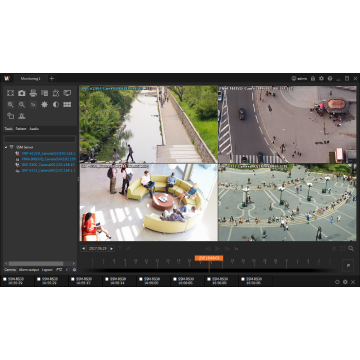The image size is (360, 360).
Task: Check the first event checkbox in the bottom bar
Action: 5,279
